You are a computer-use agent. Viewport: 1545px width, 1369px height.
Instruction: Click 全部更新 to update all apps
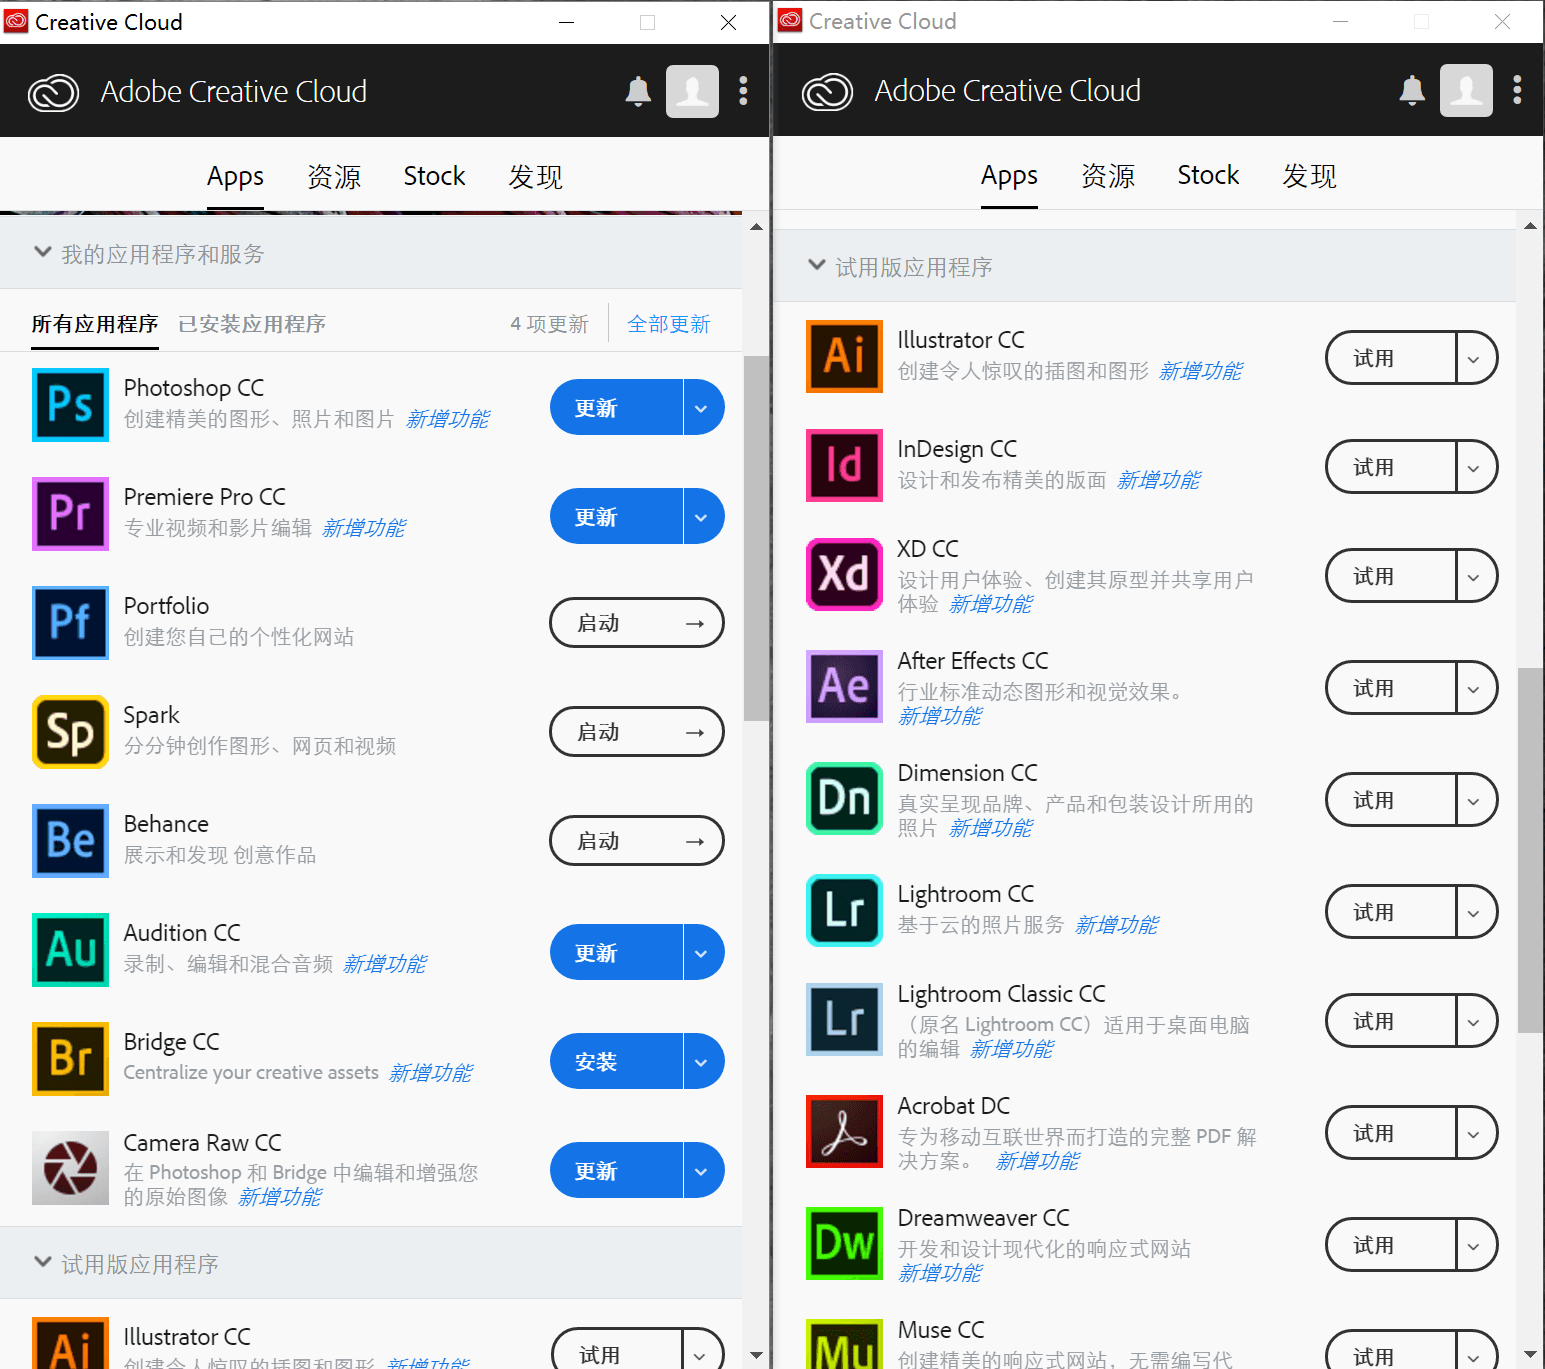click(668, 324)
